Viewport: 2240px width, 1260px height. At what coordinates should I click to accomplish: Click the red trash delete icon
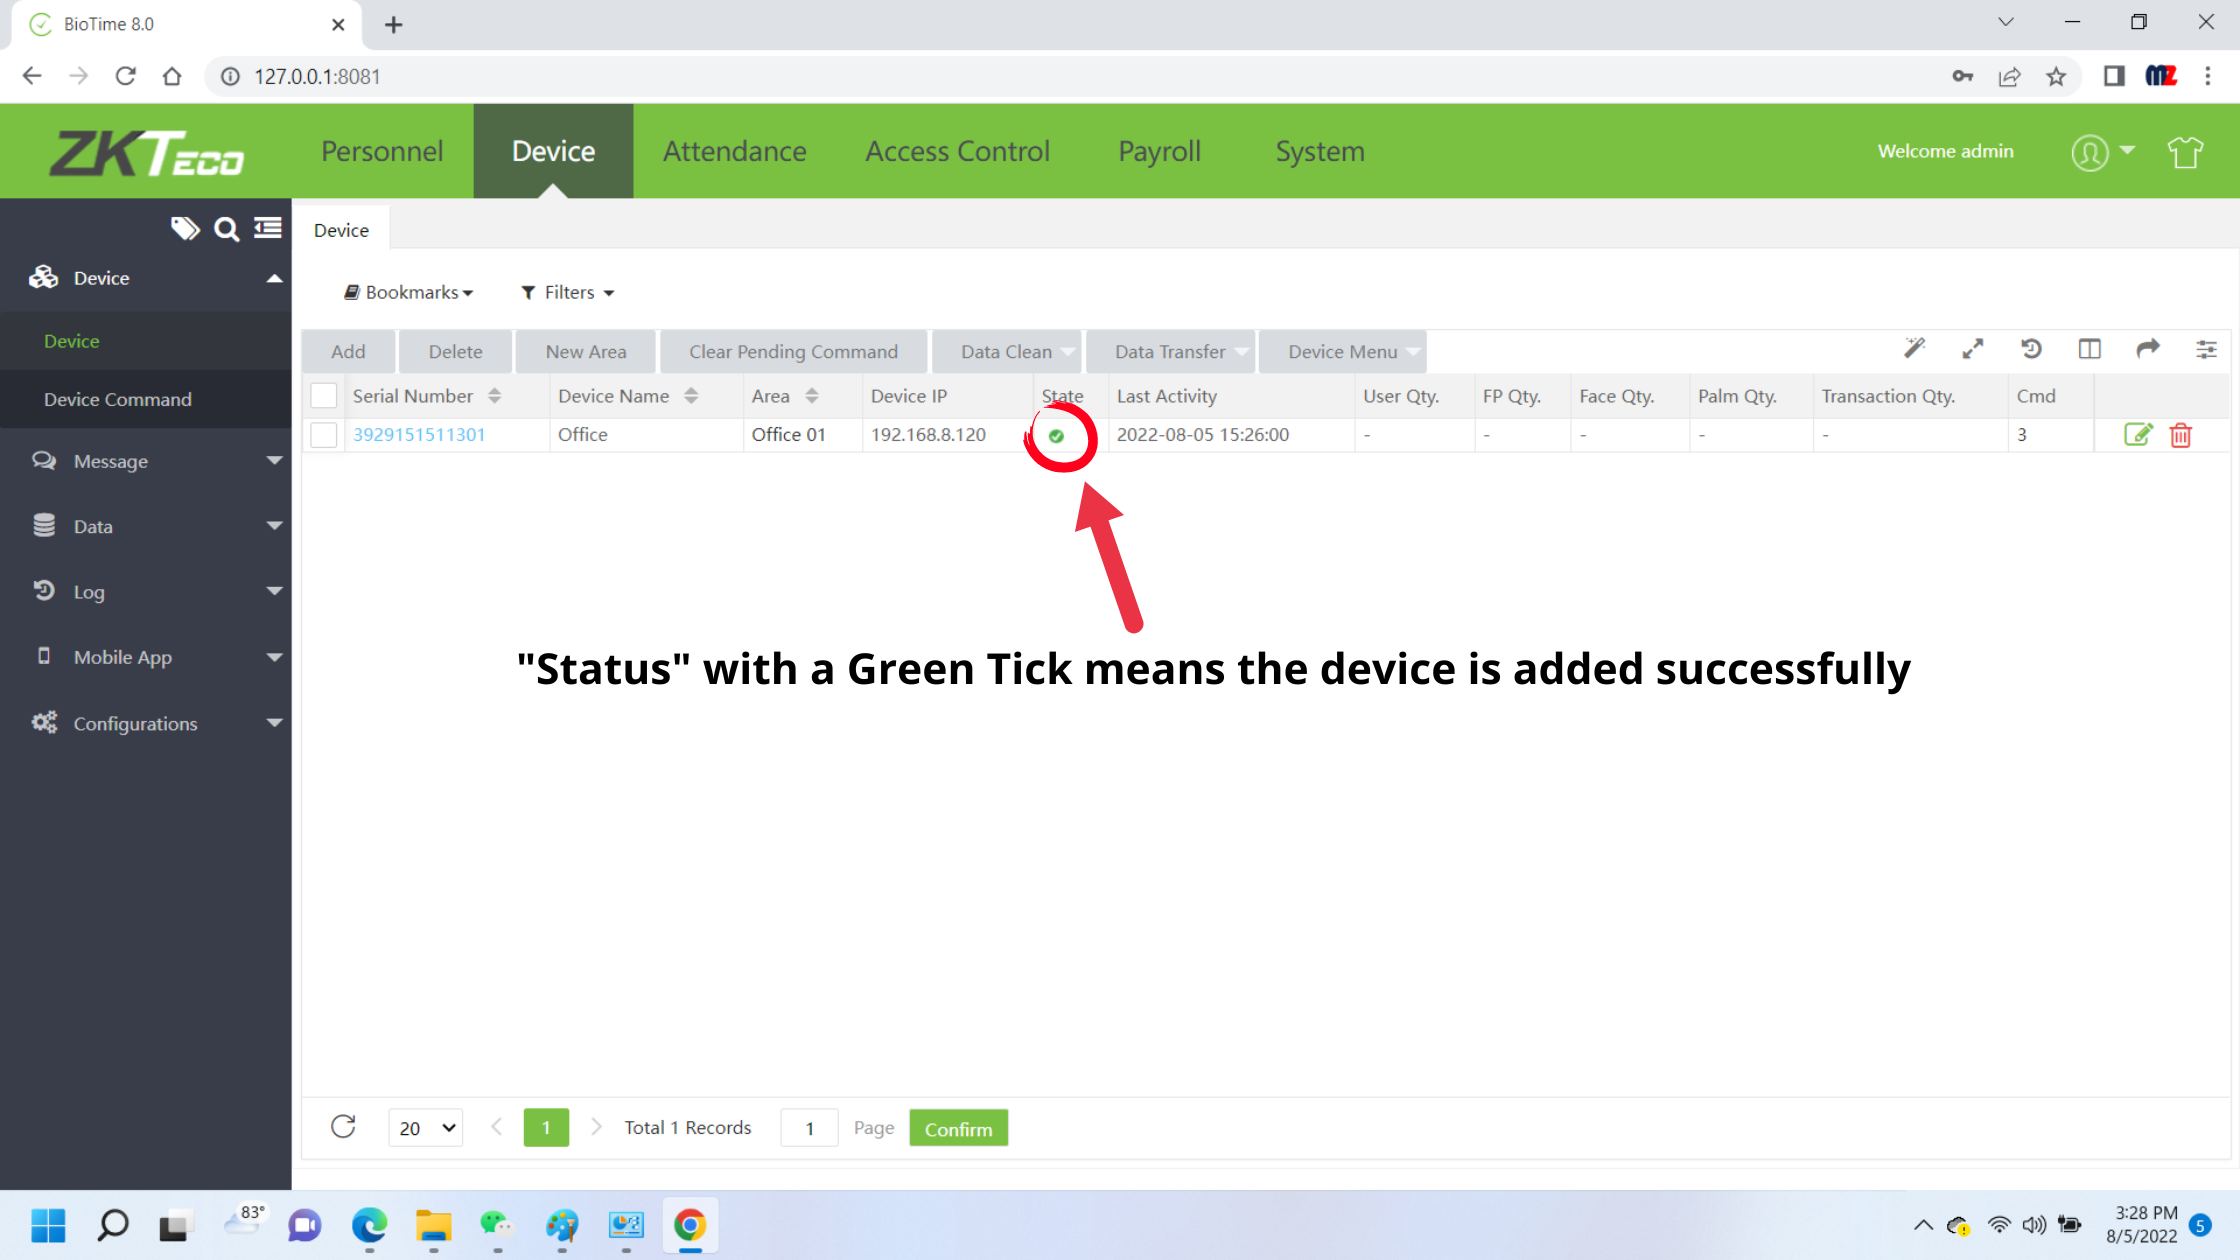pyautogui.click(x=2181, y=435)
